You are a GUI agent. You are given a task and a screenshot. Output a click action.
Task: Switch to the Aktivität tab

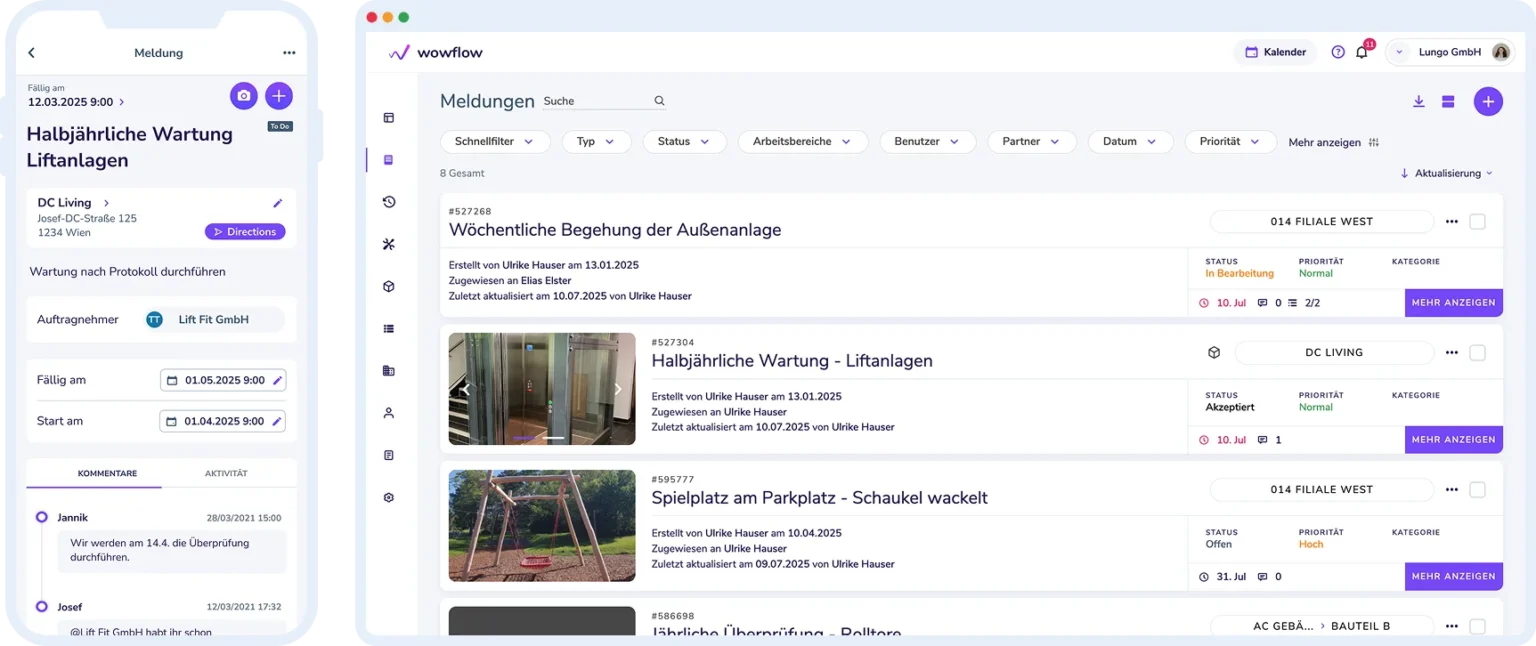[x=226, y=473]
